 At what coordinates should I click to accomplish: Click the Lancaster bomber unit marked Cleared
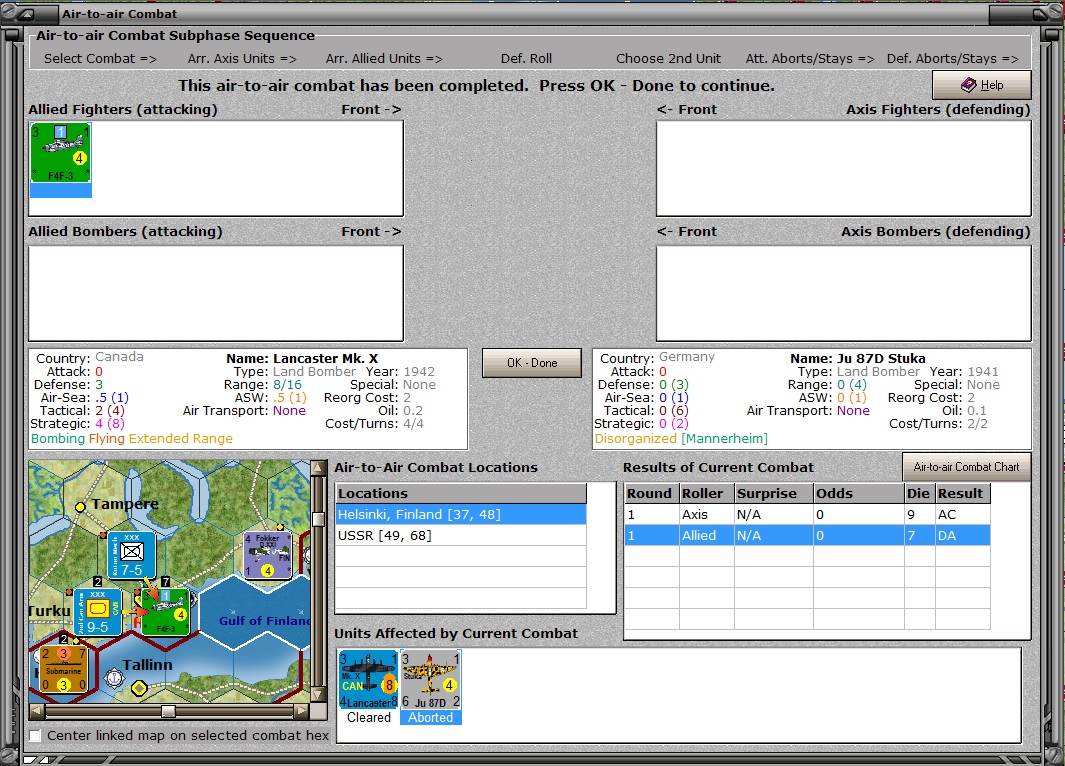(x=368, y=680)
